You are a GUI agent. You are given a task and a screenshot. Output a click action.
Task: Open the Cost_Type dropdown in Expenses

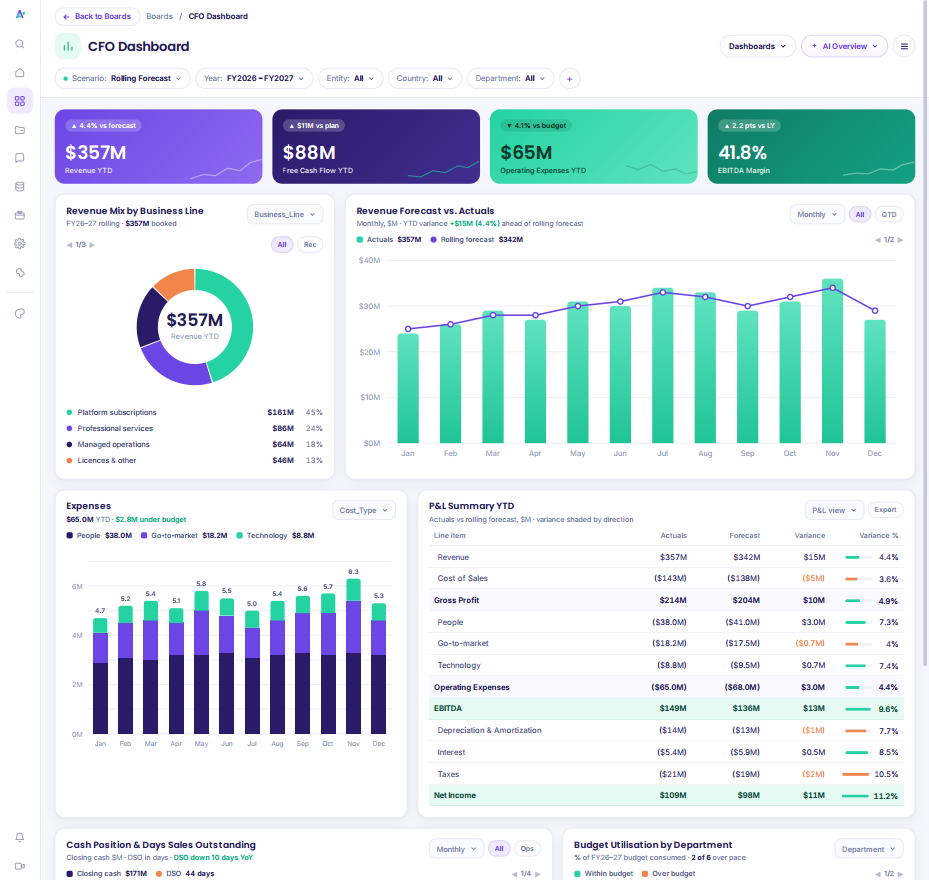tap(364, 510)
